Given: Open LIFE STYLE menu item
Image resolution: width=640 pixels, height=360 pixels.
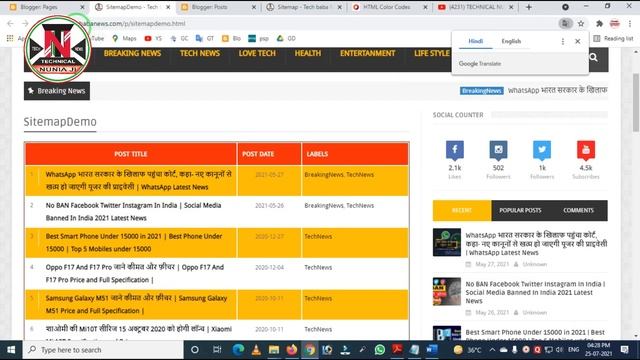Looking at the screenshot, I should click(431, 53).
